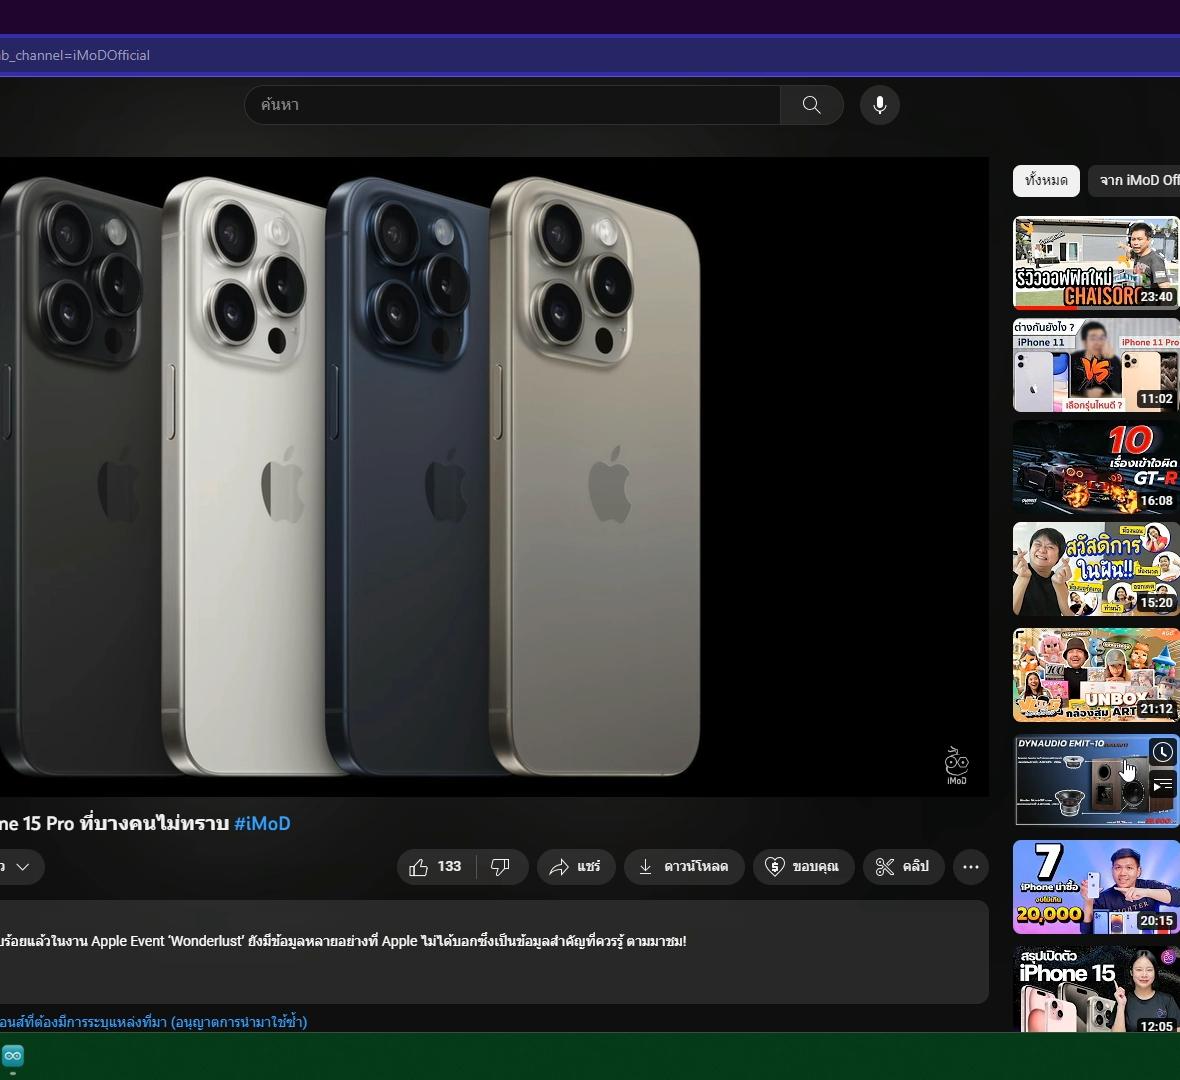Screen dimensions: 1180x1080
Task: Expand the video description text box
Action: coord(494,952)
